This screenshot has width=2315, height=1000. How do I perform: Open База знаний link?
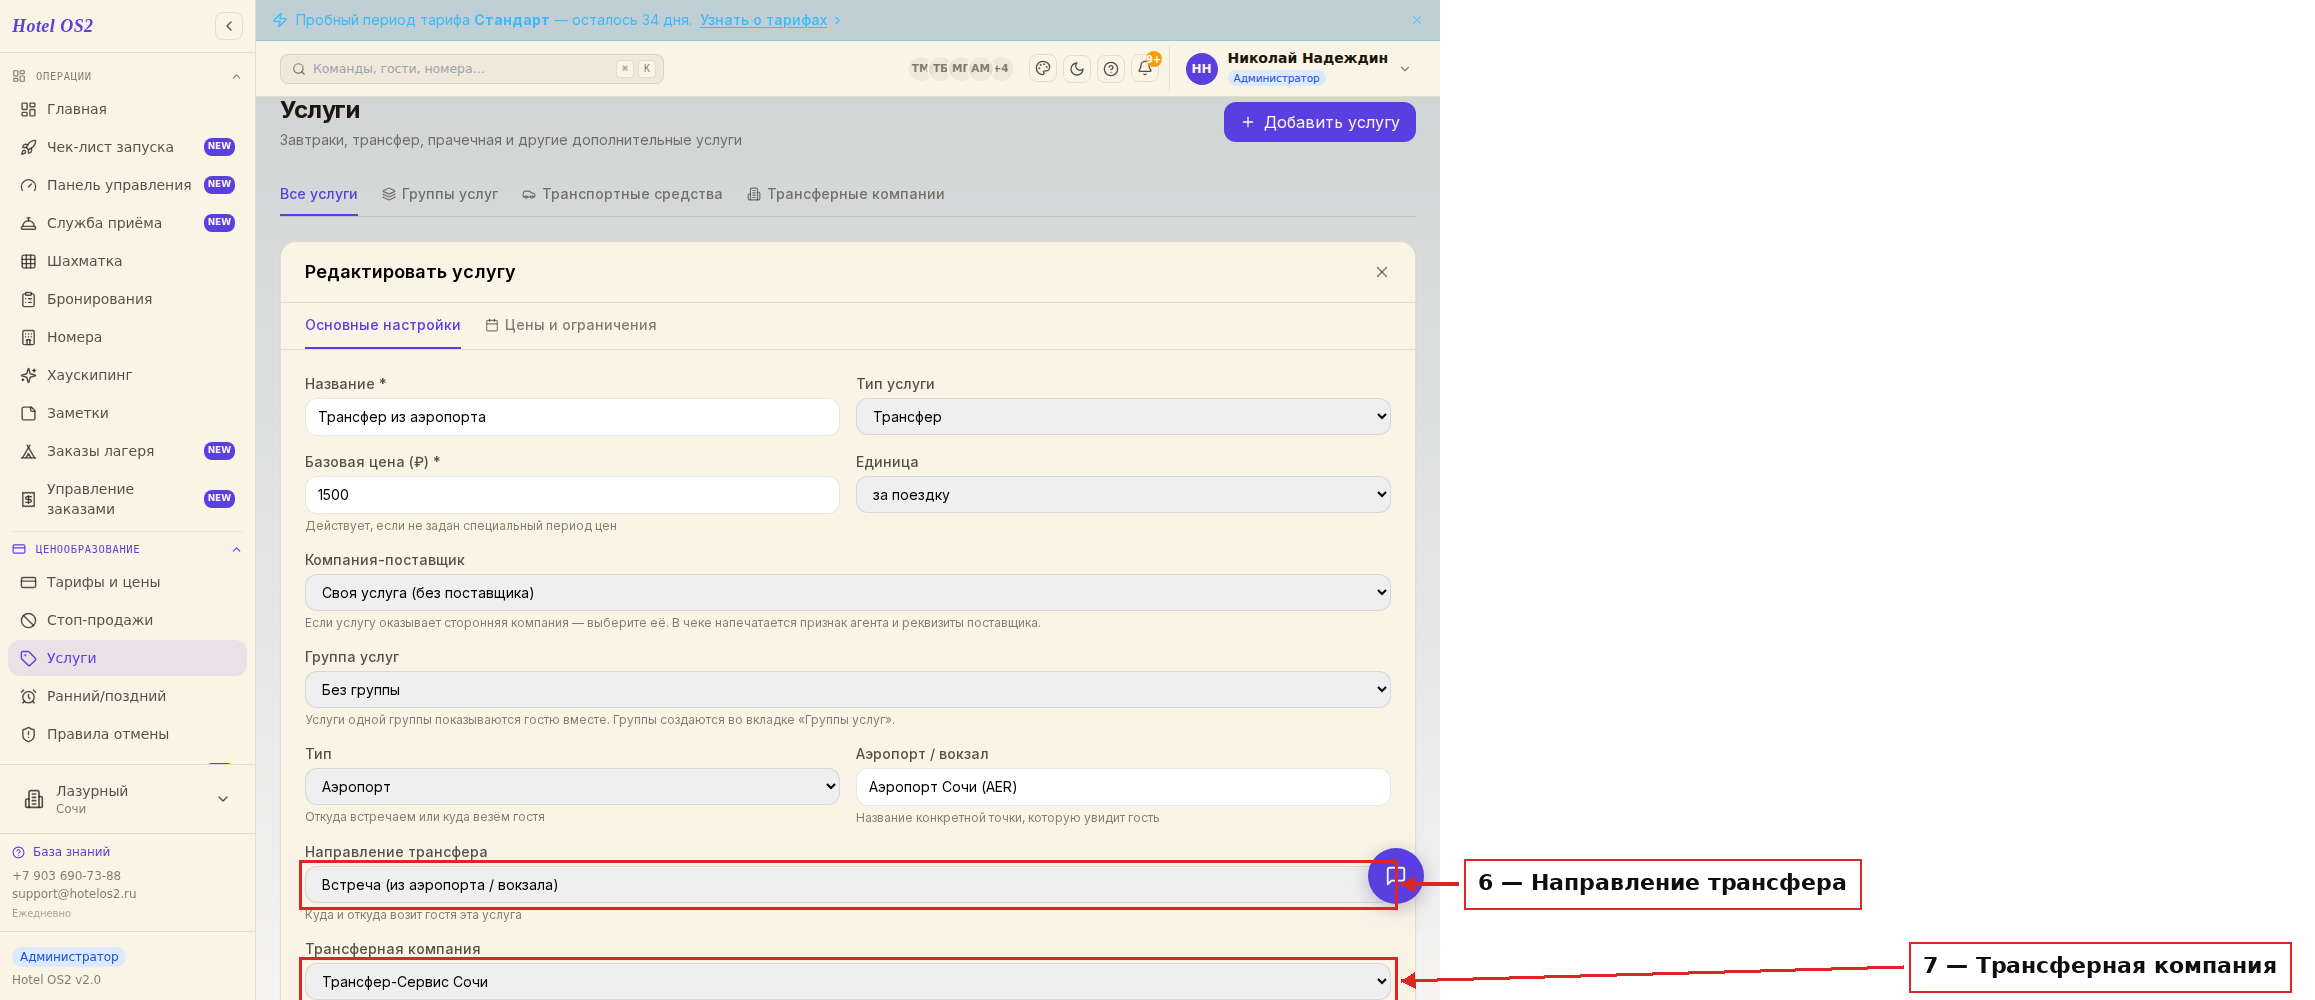point(61,852)
